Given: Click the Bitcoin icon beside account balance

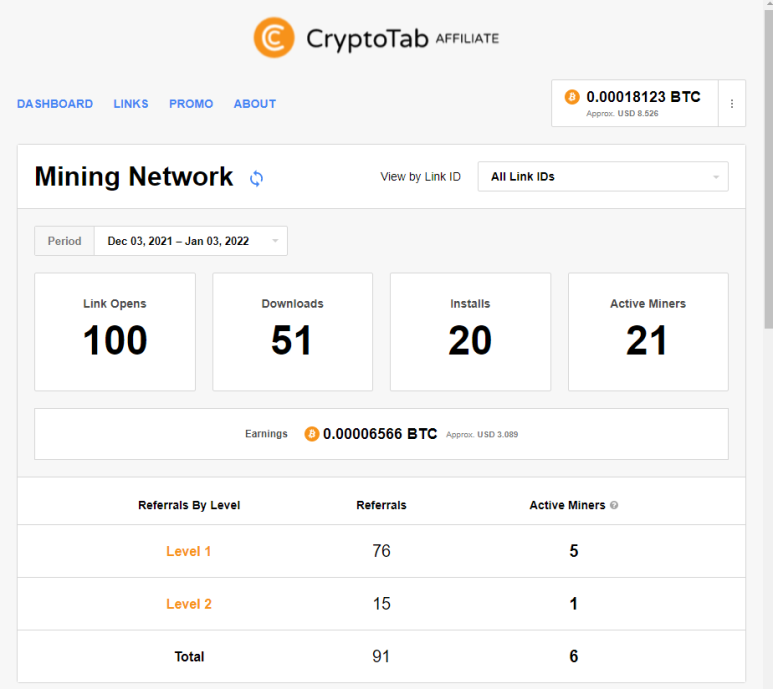Looking at the screenshot, I should click(x=572, y=97).
